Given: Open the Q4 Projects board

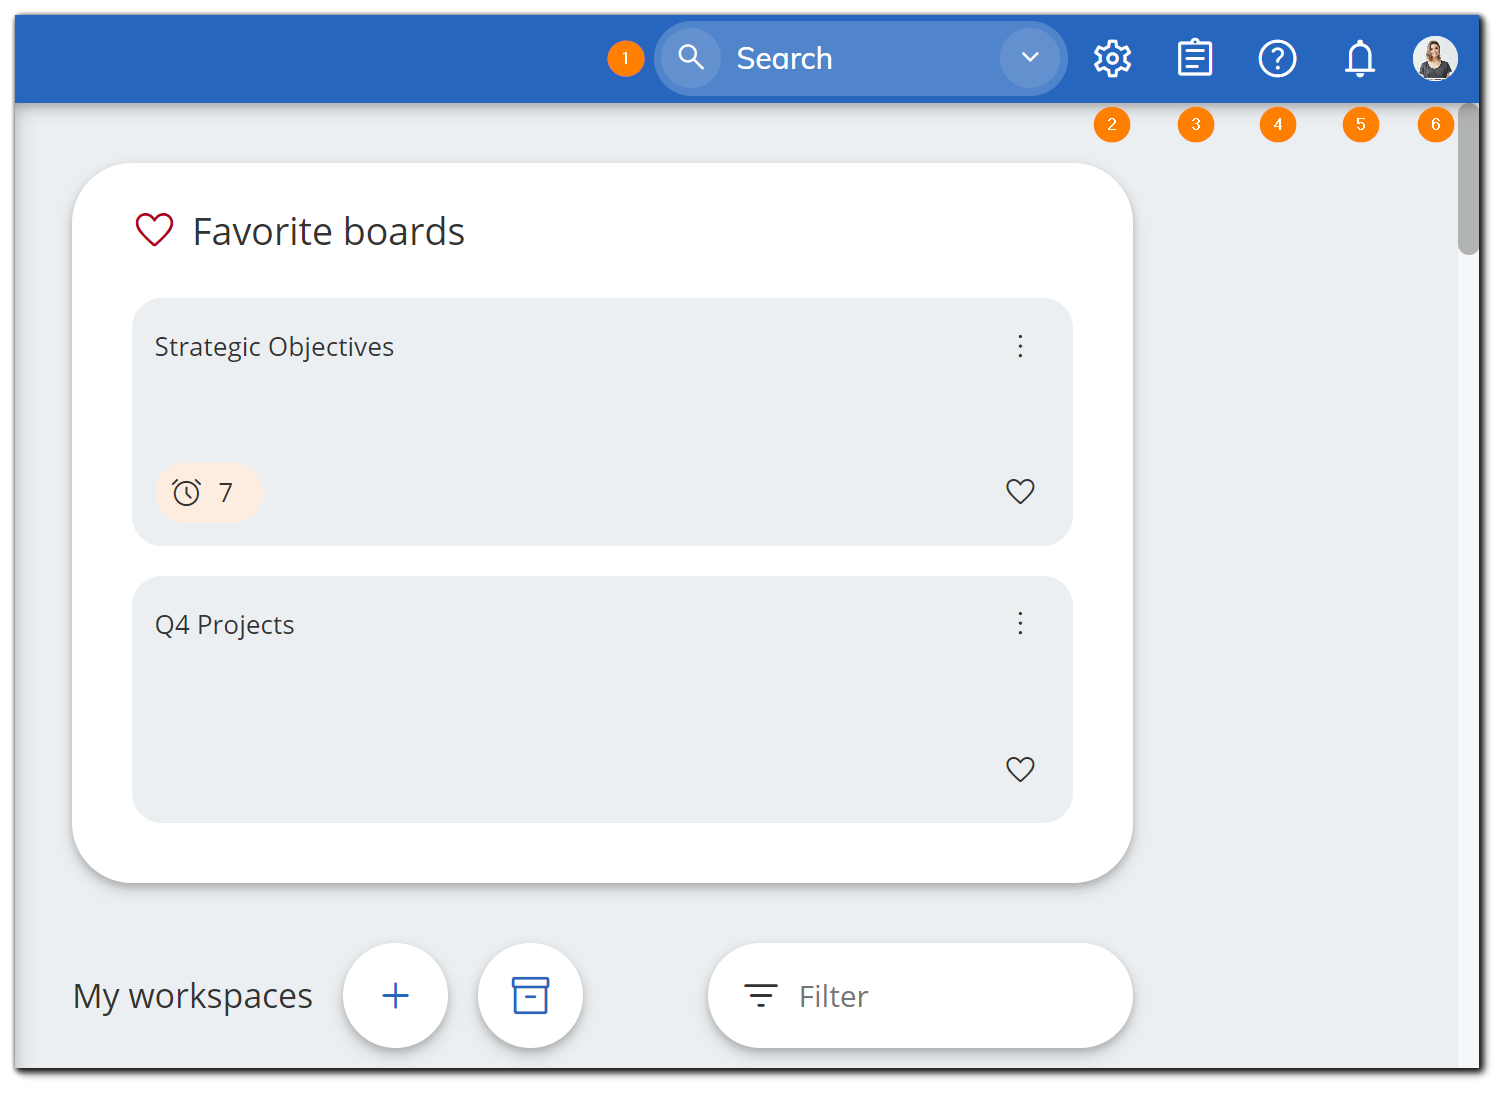Looking at the screenshot, I should (224, 623).
